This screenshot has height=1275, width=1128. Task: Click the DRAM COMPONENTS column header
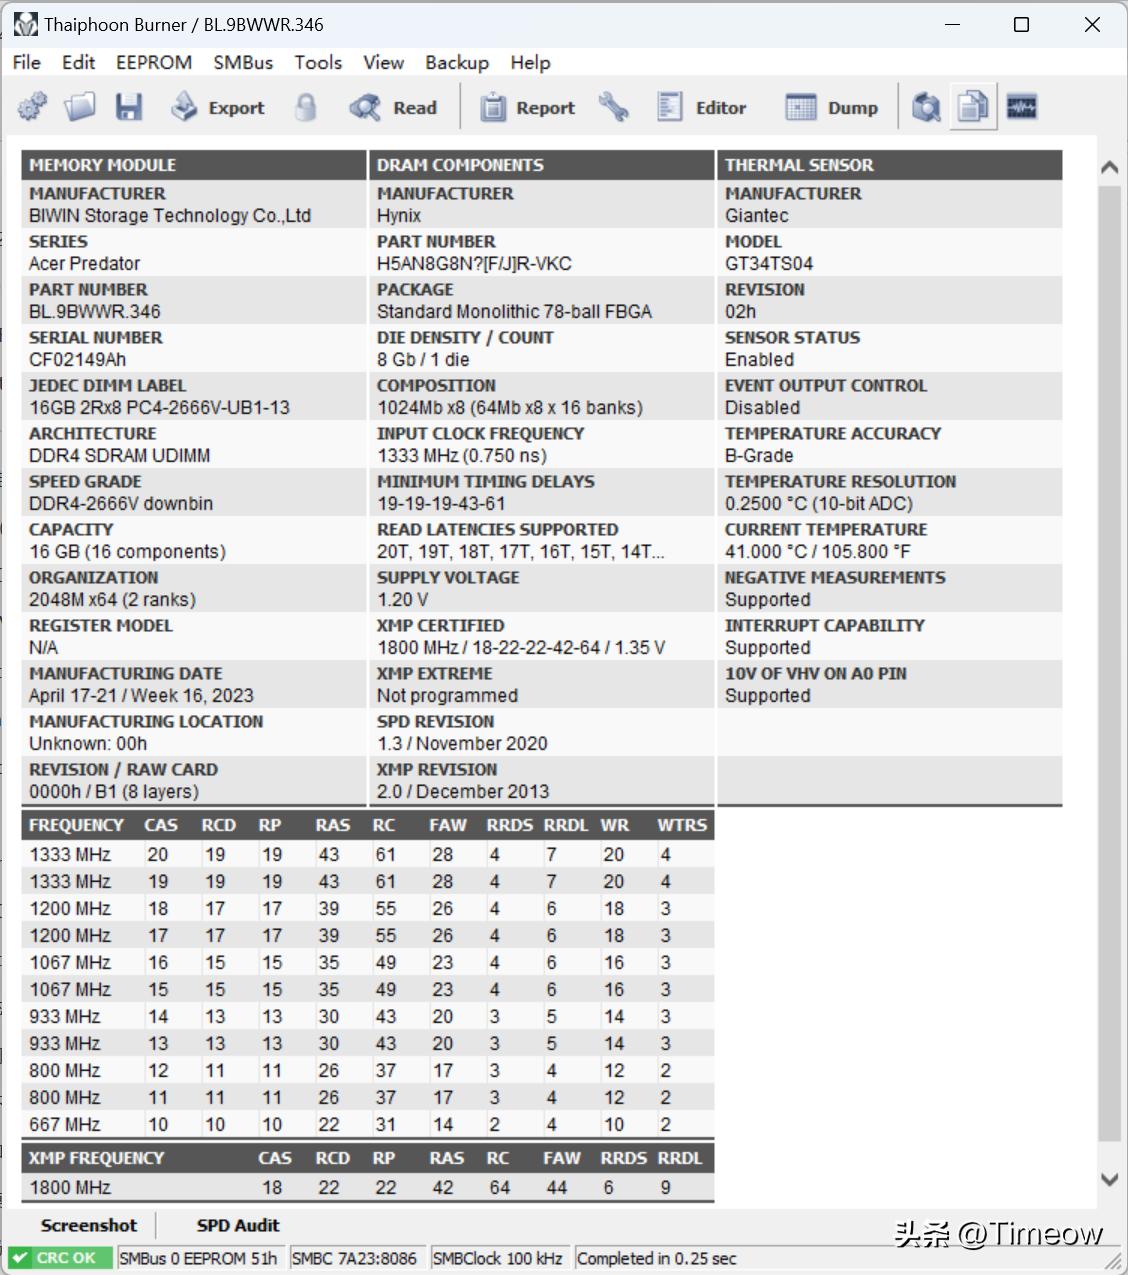[x=542, y=165]
